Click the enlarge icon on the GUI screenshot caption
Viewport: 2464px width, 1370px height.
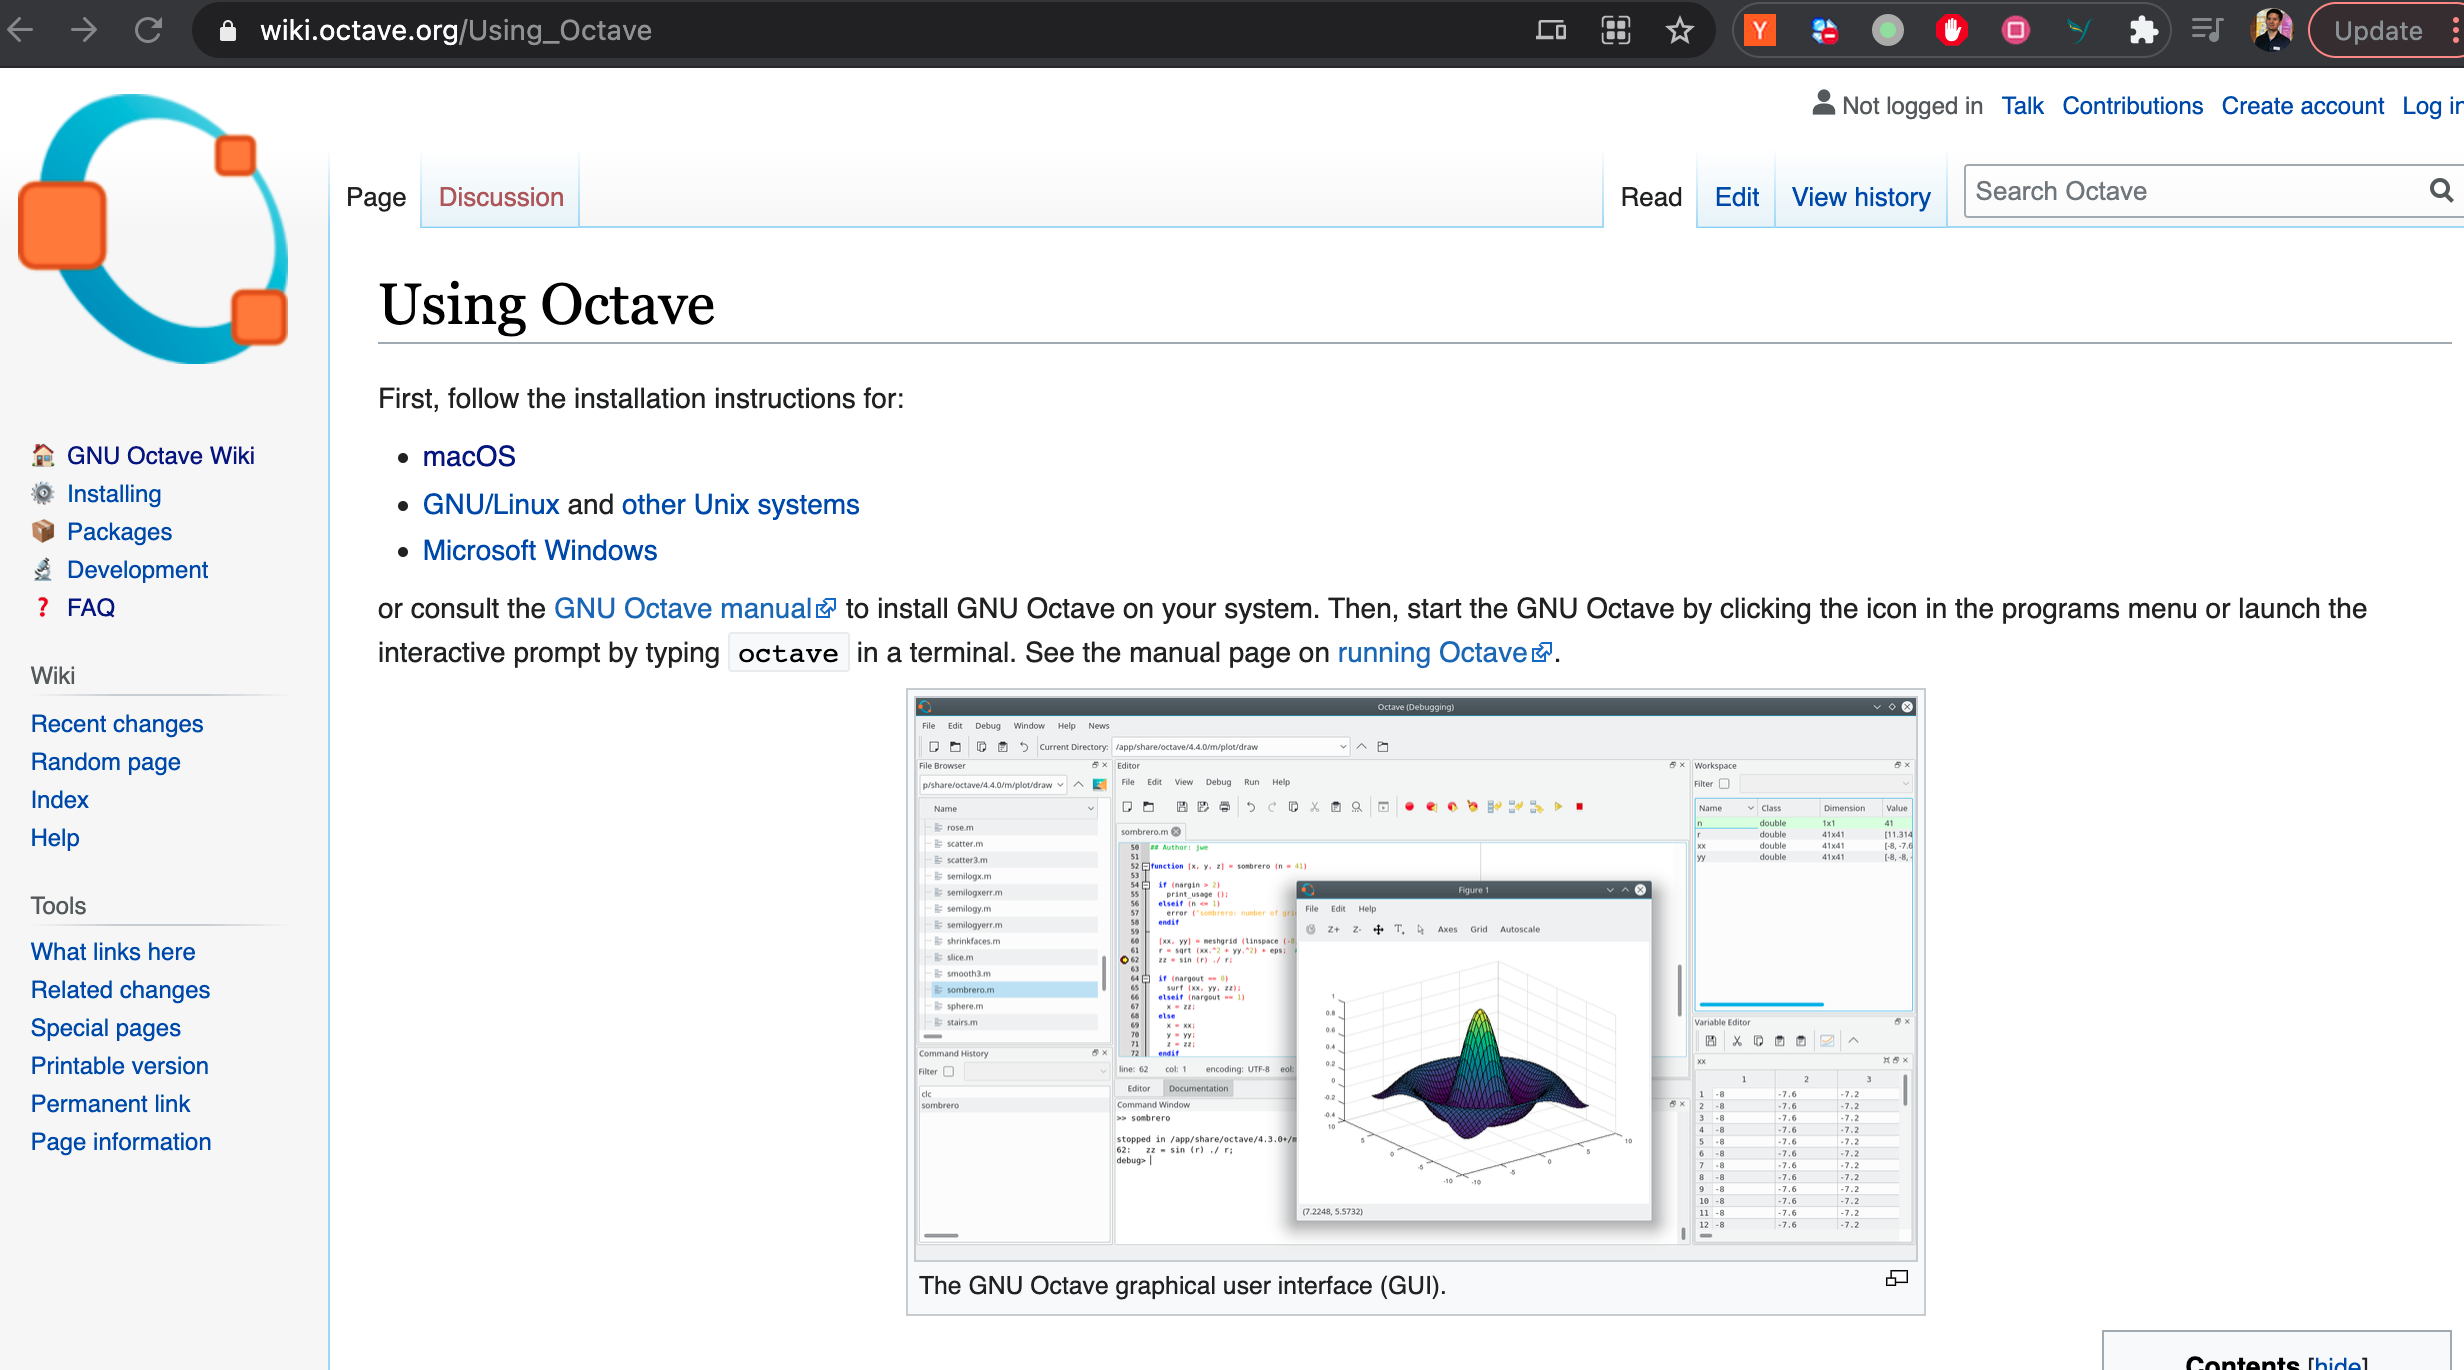[x=1896, y=1278]
